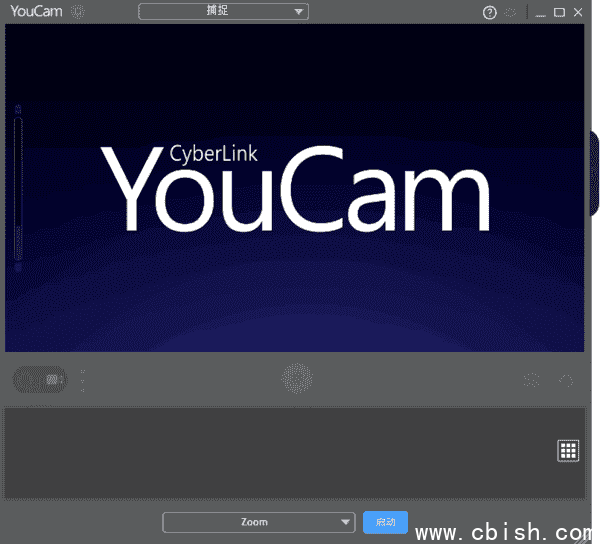The image size is (600, 544).
Task: Click the round shutter capture button
Action: point(297,378)
